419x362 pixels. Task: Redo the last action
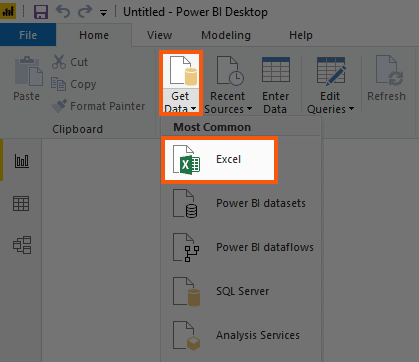coord(85,12)
